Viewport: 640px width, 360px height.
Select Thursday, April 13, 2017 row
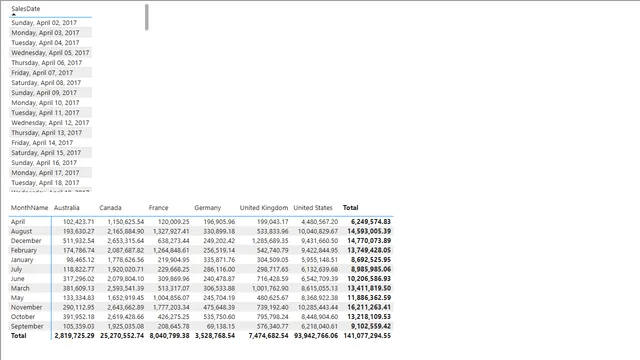coord(51,133)
